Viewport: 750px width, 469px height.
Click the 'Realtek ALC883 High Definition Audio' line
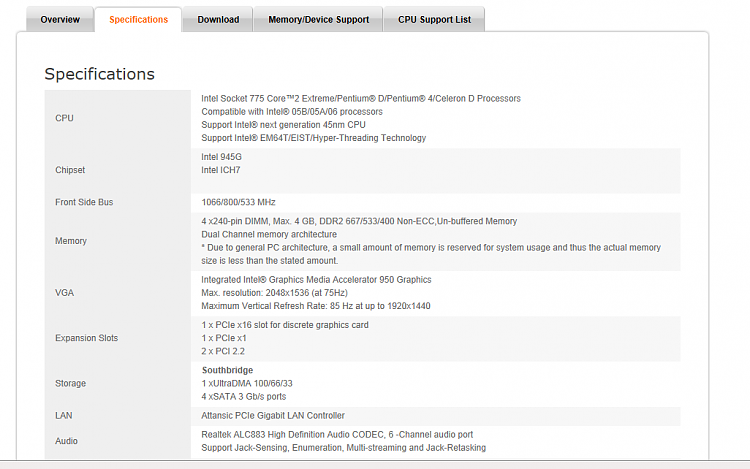point(337,435)
